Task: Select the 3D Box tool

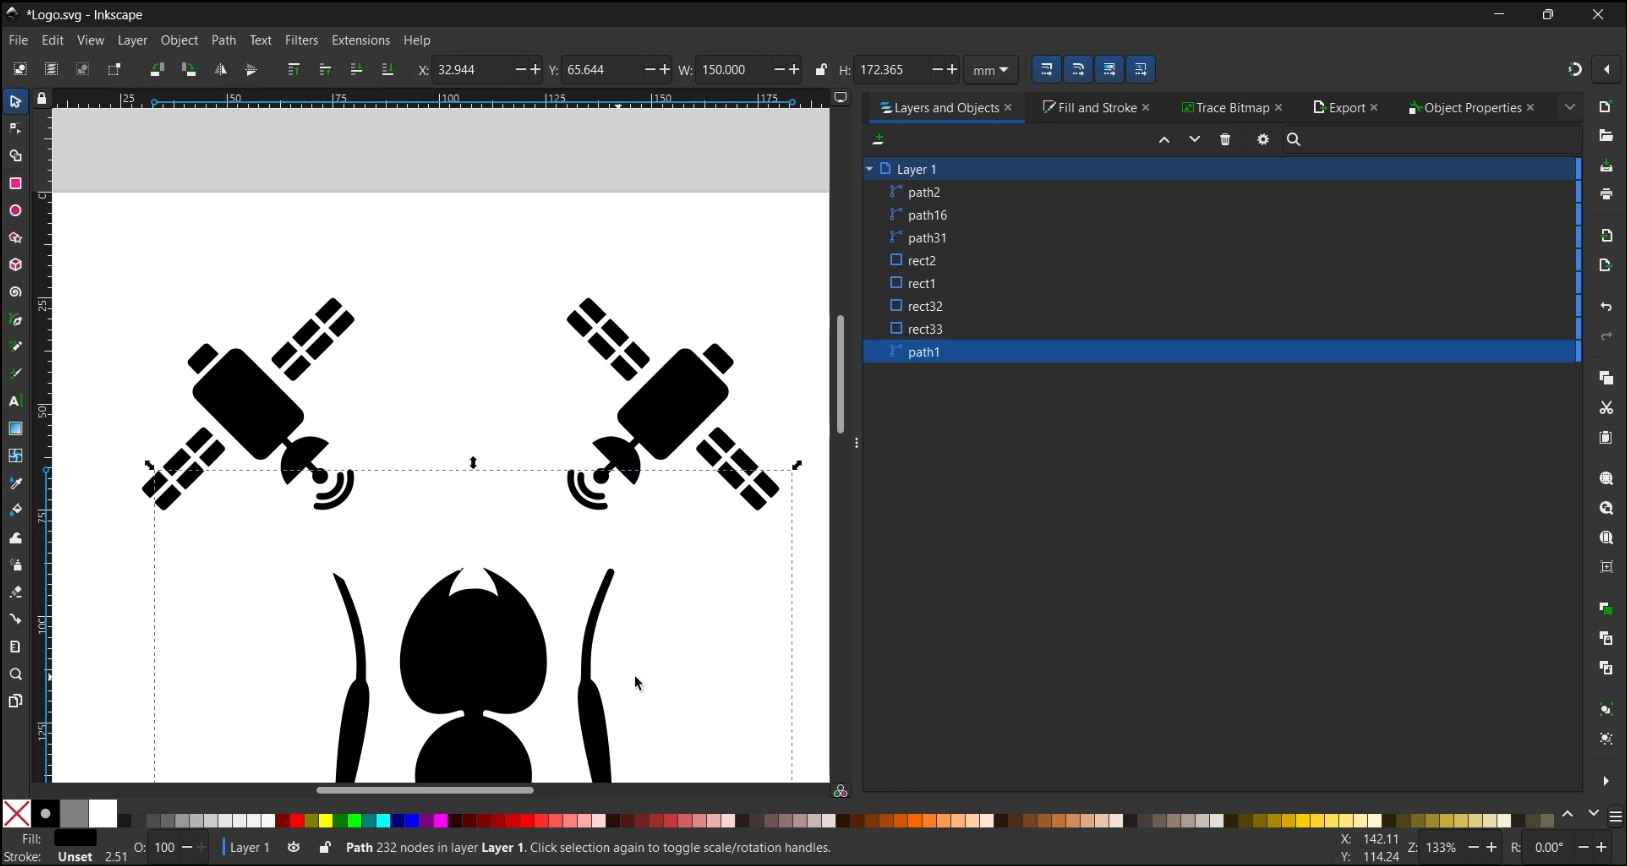Action: coord(15,265)
